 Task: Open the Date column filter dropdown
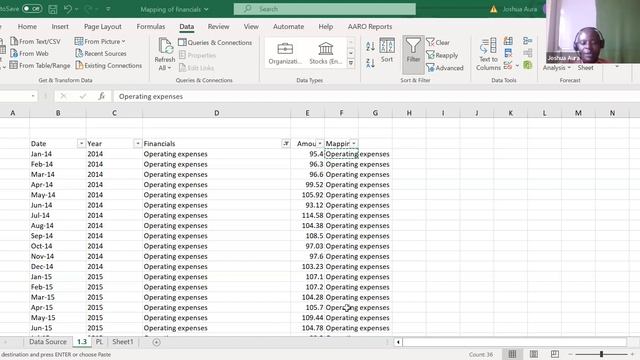[81, 144]
